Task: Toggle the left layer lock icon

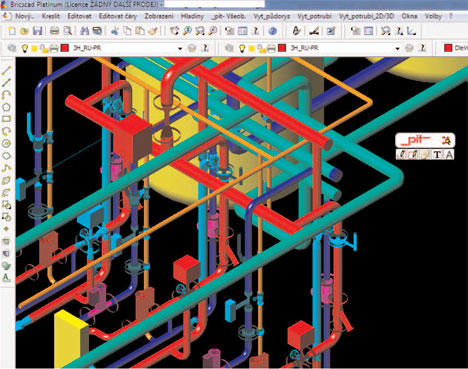Action: (44, 49)
